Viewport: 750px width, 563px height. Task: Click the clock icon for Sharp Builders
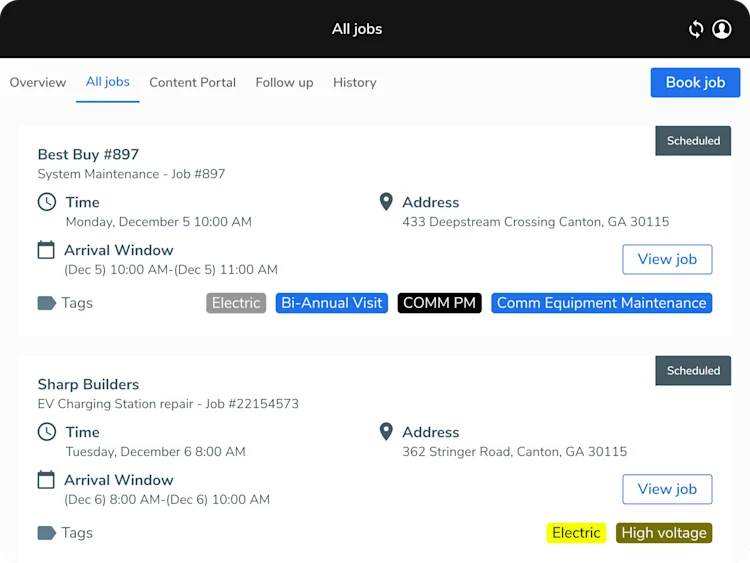[47, 431]
